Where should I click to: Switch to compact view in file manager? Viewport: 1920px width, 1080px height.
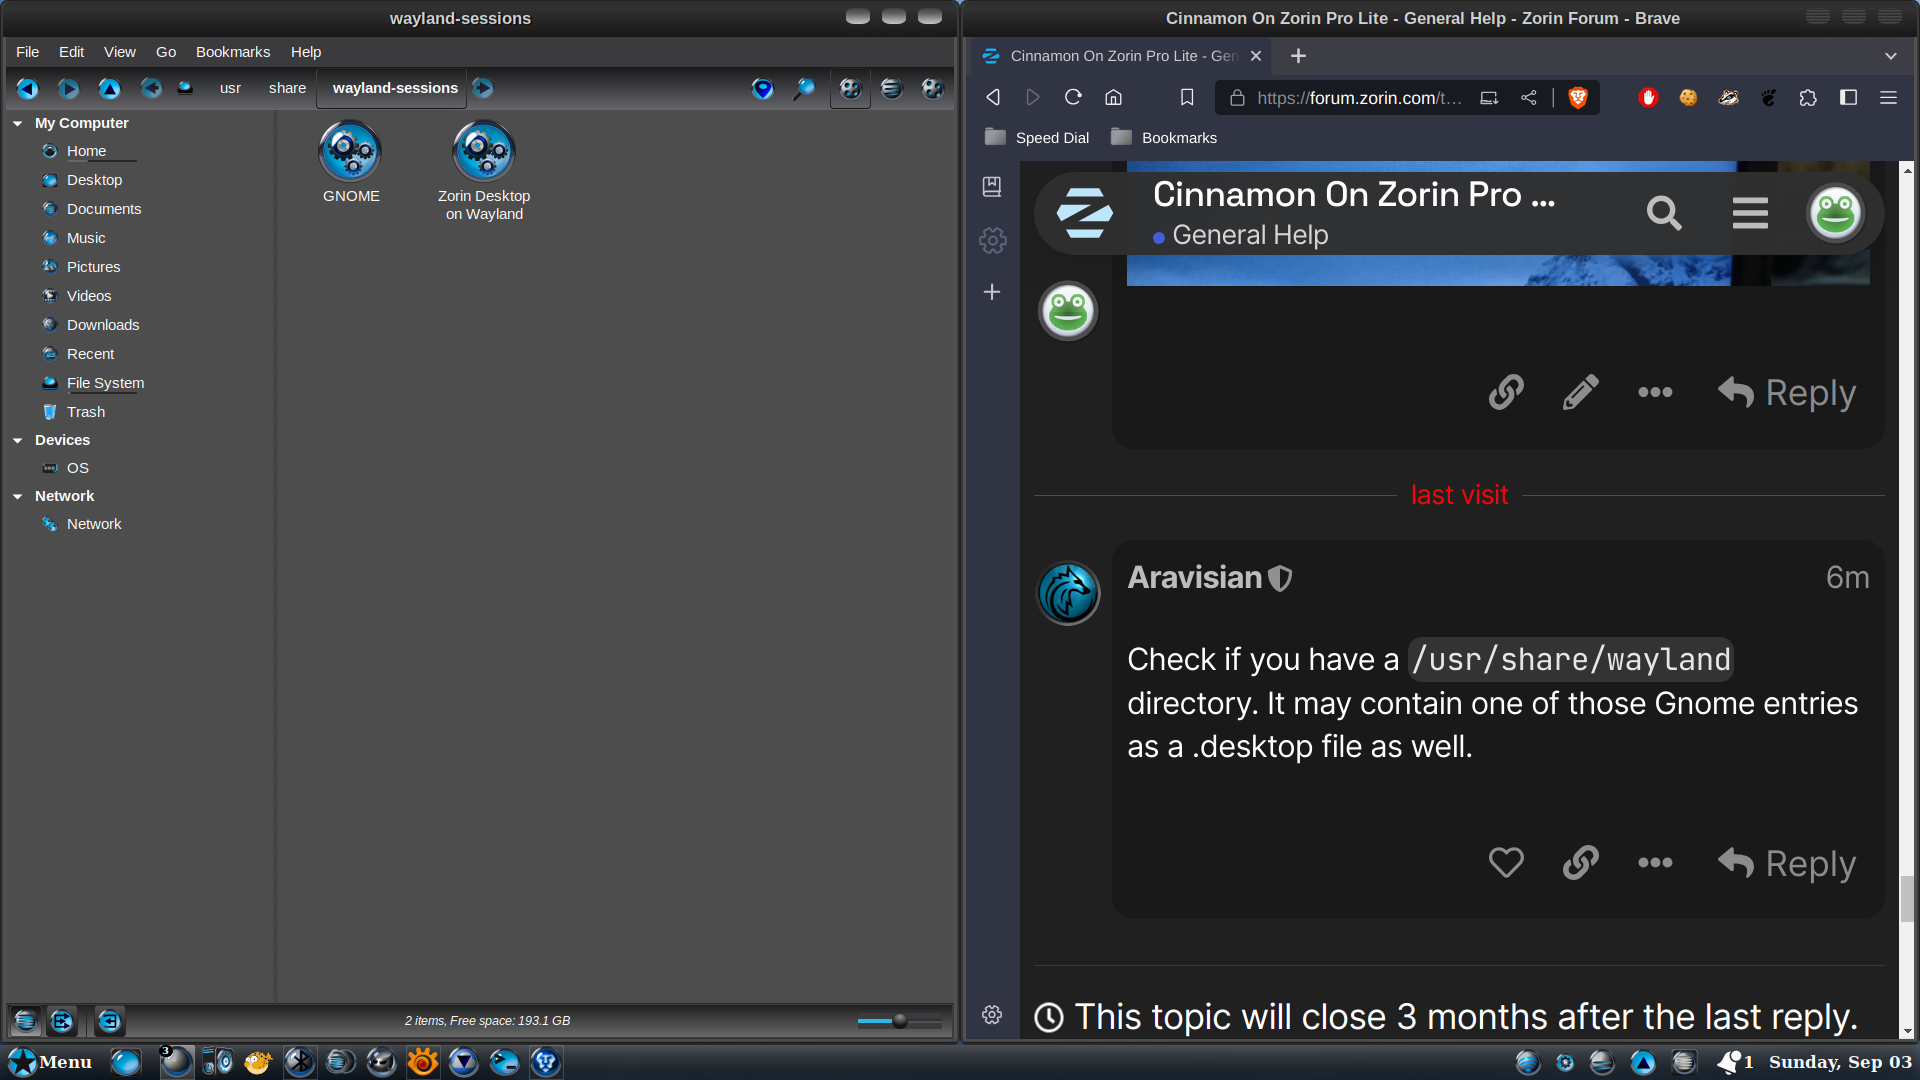[x=932, y=89]
